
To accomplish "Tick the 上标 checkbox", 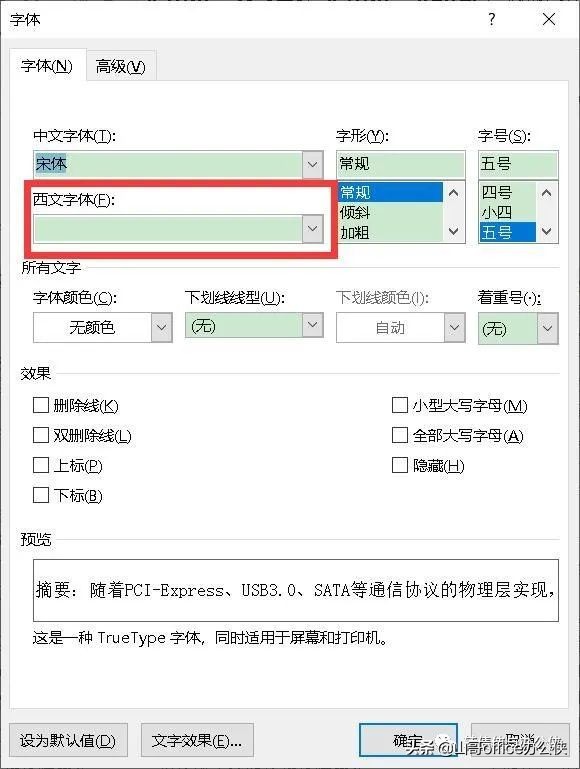I will point(41,465).
